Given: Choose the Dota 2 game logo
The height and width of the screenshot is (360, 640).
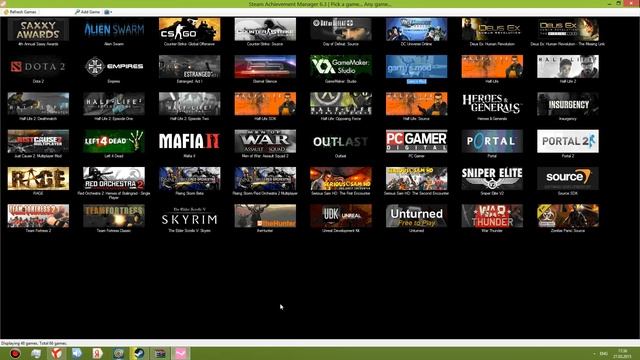Looking at the screenshot, I should click(x=38, y=67).
